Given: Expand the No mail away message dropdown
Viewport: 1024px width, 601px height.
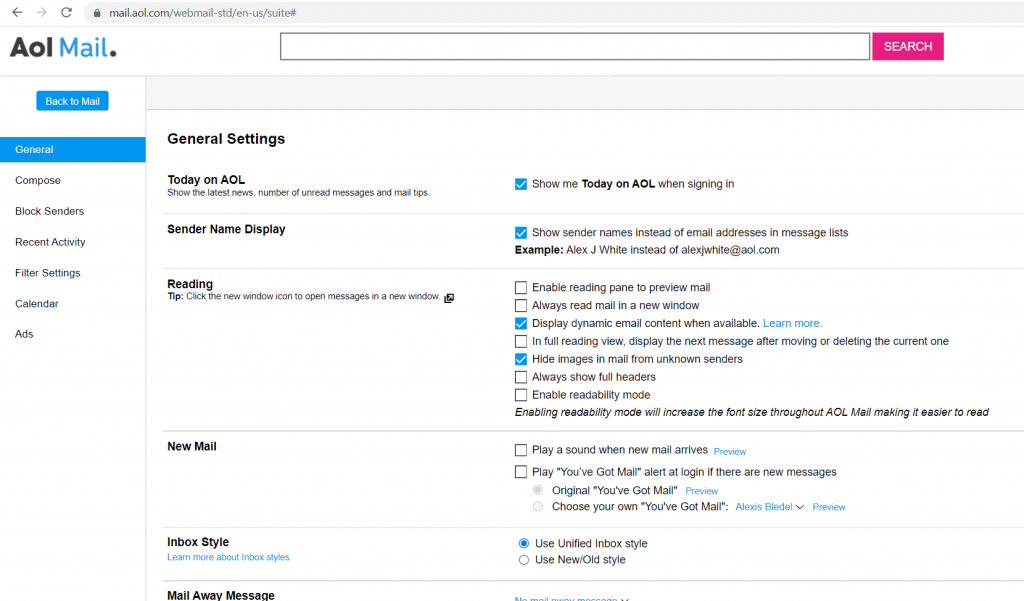Looking at the screenshot, I should (x=569, y=596).
